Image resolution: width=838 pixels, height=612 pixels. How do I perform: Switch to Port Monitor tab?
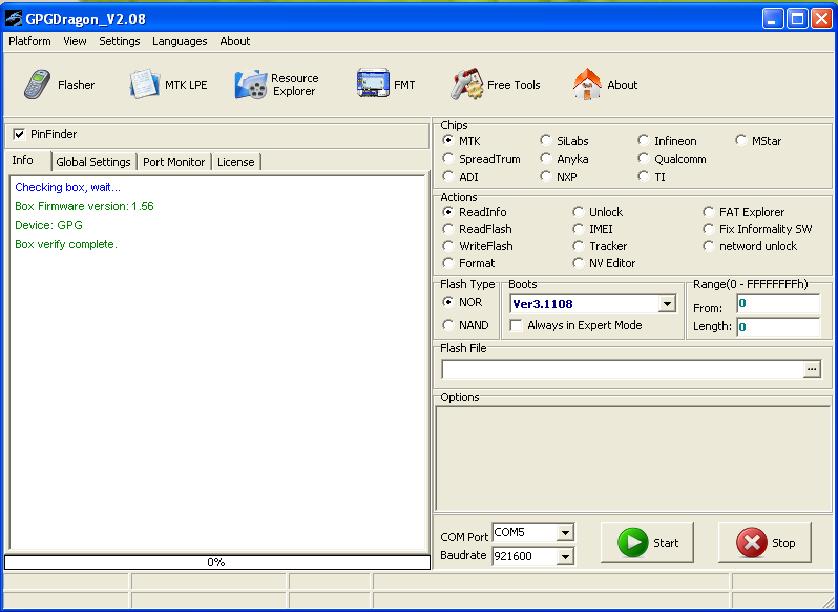coord(174,162)
